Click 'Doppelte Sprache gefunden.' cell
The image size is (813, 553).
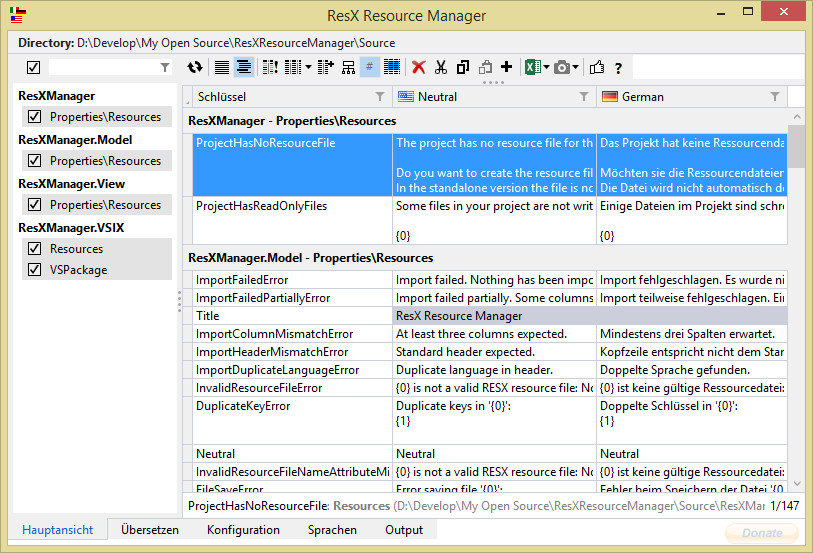(692, 370)
